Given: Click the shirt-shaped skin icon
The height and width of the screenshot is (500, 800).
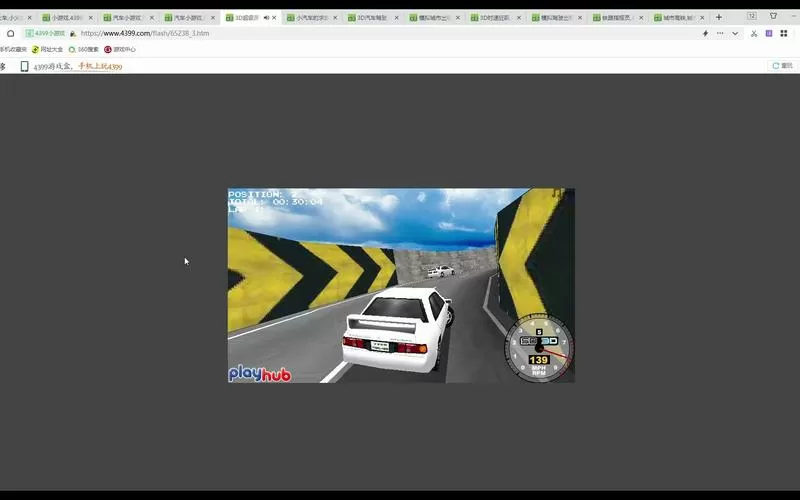Looking at the screenshot, I should 773,16.
